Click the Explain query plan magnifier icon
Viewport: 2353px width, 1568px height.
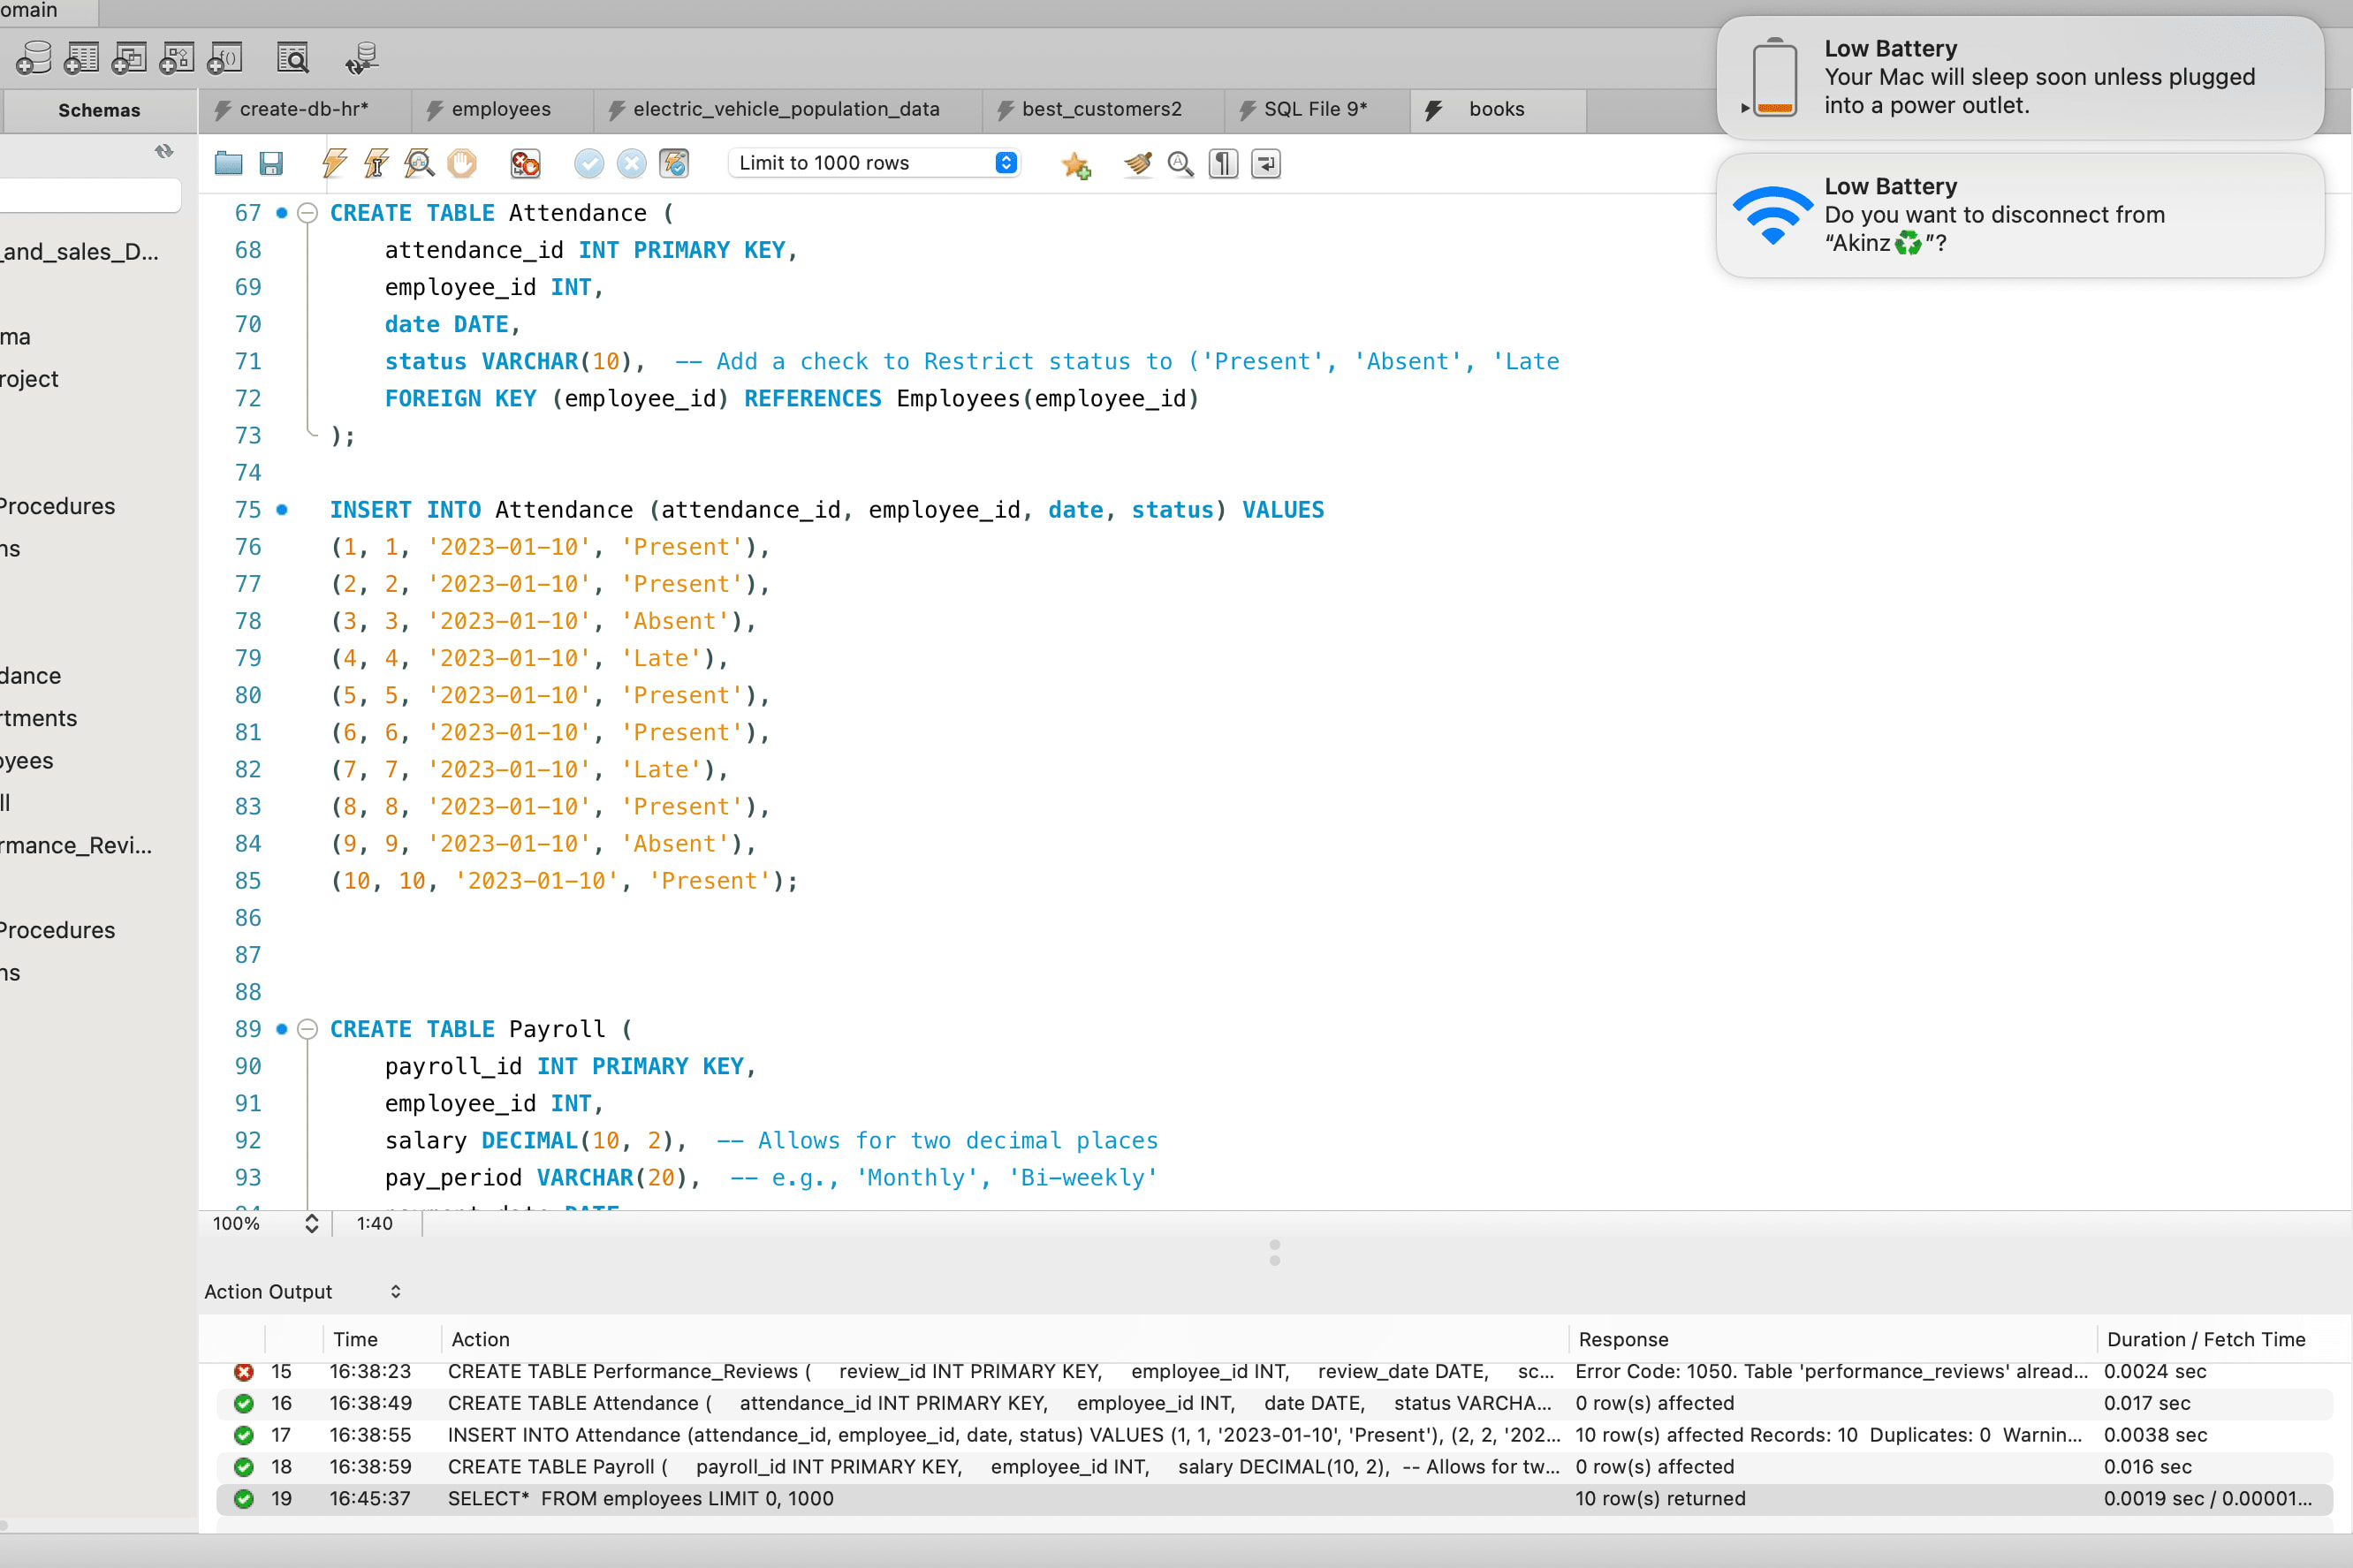click(x=419, y=163)
